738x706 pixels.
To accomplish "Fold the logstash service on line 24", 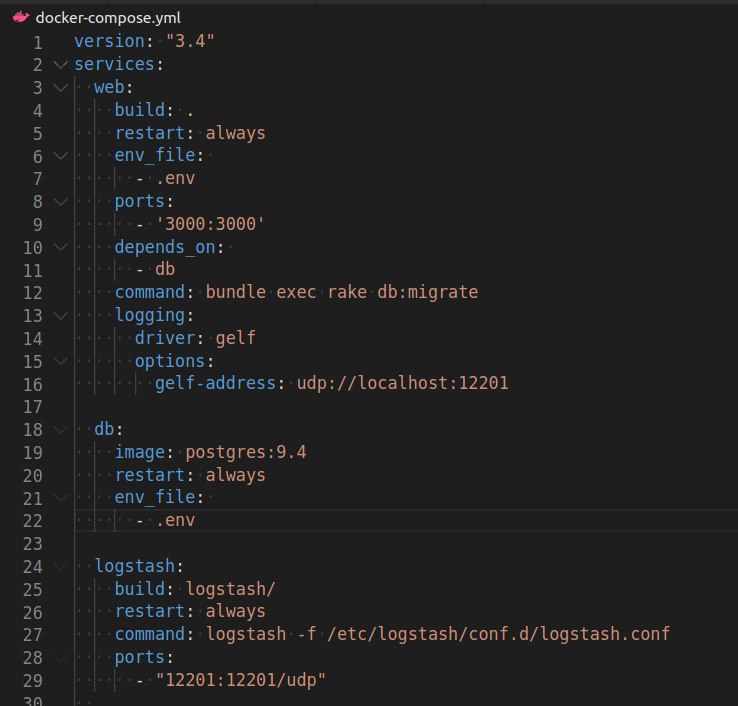I will (61, 566).
